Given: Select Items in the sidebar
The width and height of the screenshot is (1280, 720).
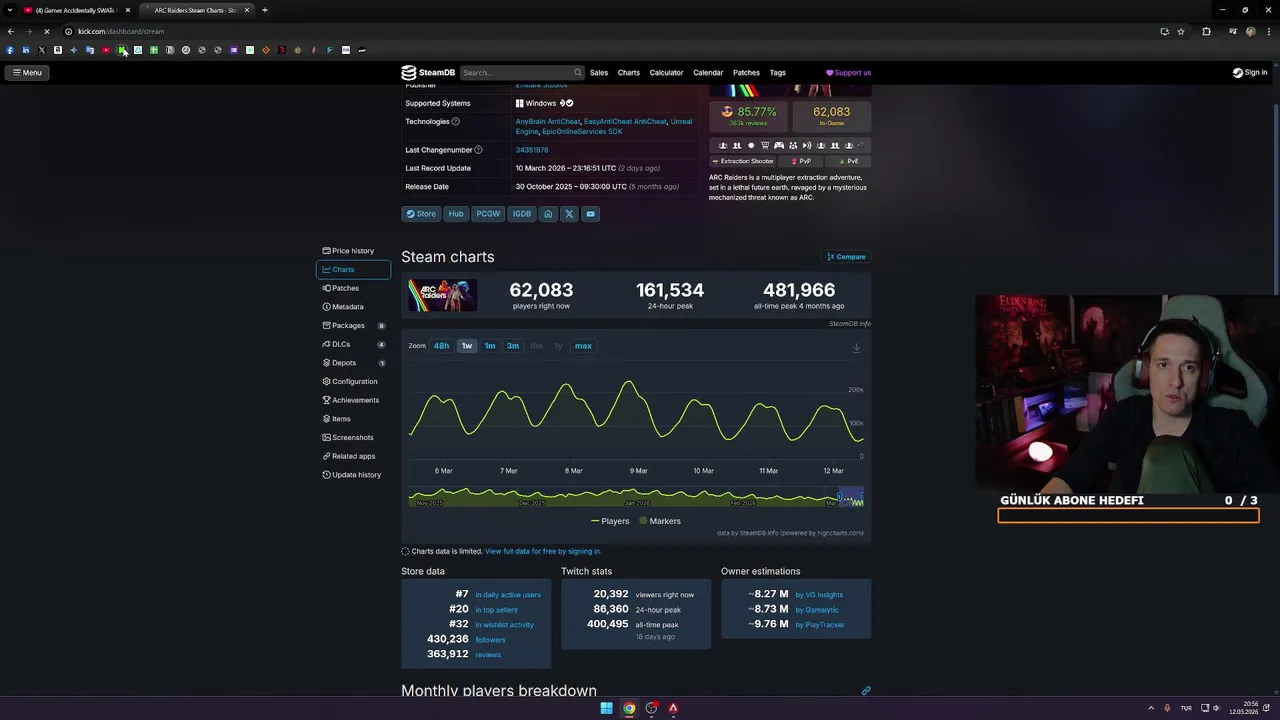Looking at the screenshot, I should pyautogui.click(x=353, y=419).
